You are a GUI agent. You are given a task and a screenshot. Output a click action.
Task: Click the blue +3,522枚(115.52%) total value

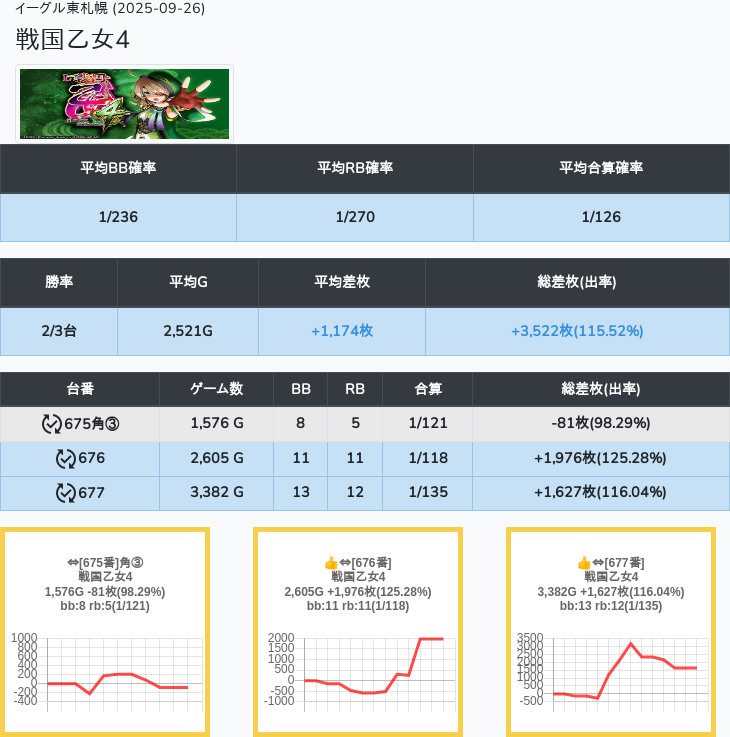coord(577,331)
